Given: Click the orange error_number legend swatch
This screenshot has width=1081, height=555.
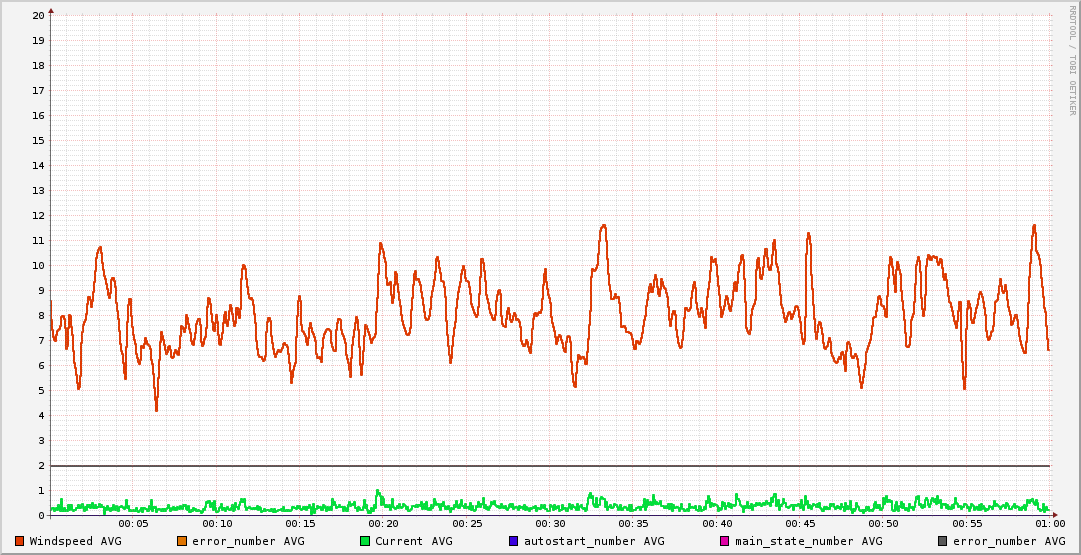Looking at the screenshot, I should click(x=182, y=541).
